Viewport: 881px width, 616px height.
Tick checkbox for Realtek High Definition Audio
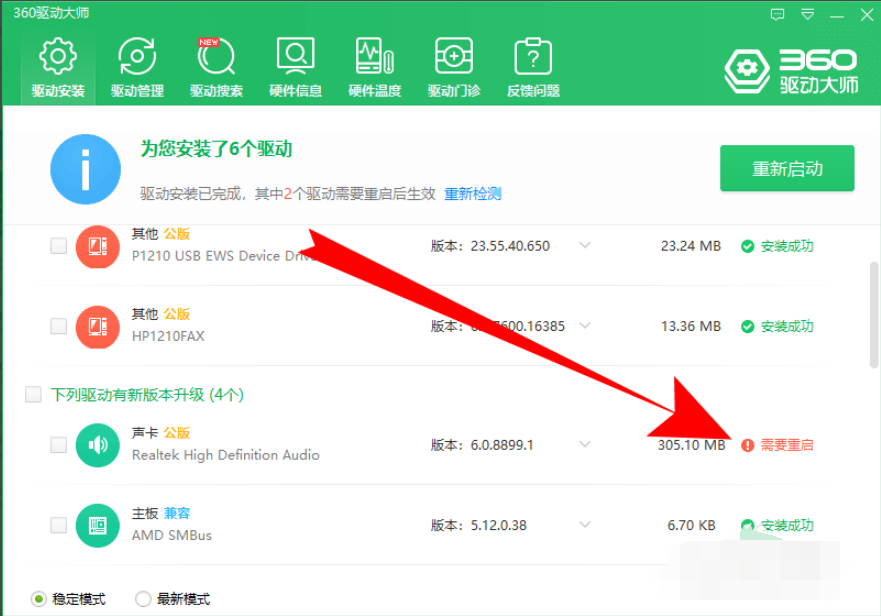(58, 445)
